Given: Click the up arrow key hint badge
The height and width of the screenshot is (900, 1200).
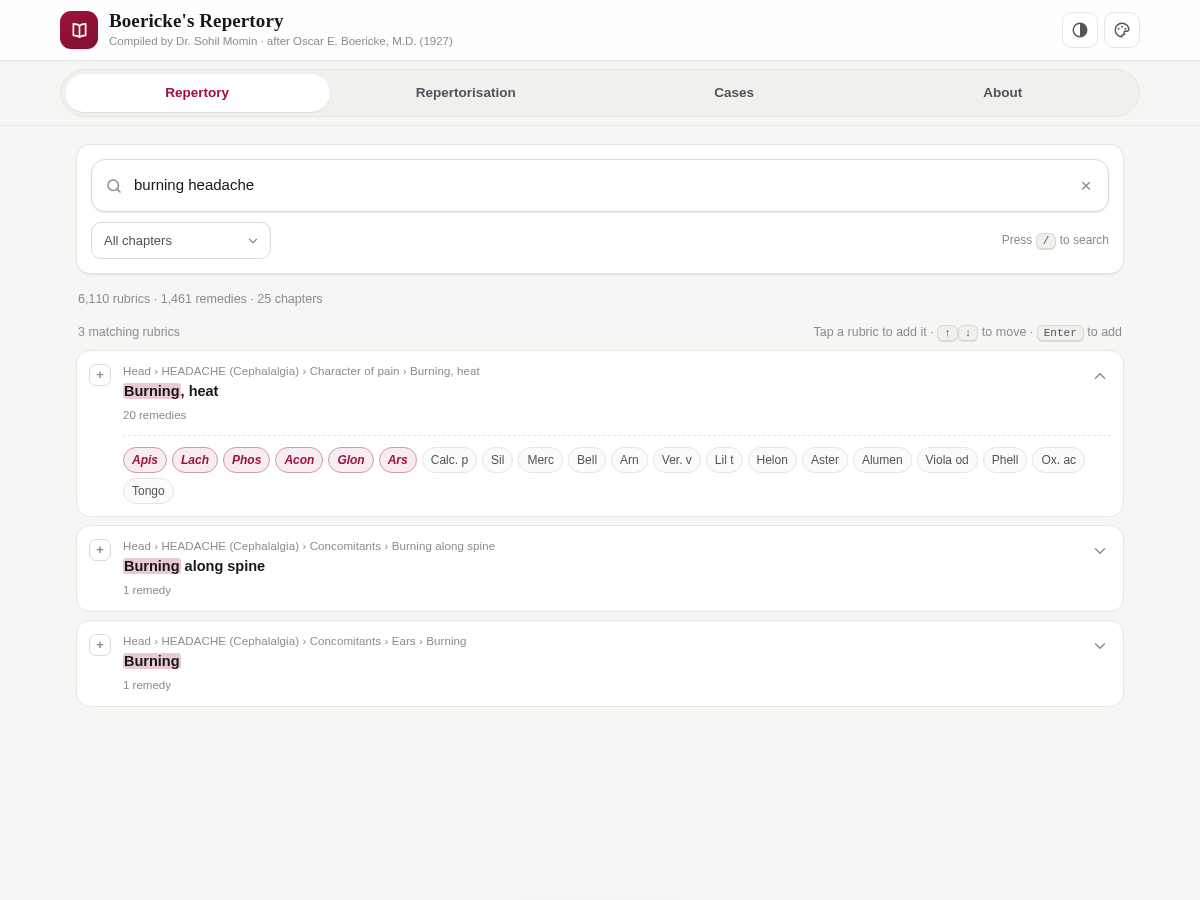Looking at the screenshot, I should [x=947, y=333].
